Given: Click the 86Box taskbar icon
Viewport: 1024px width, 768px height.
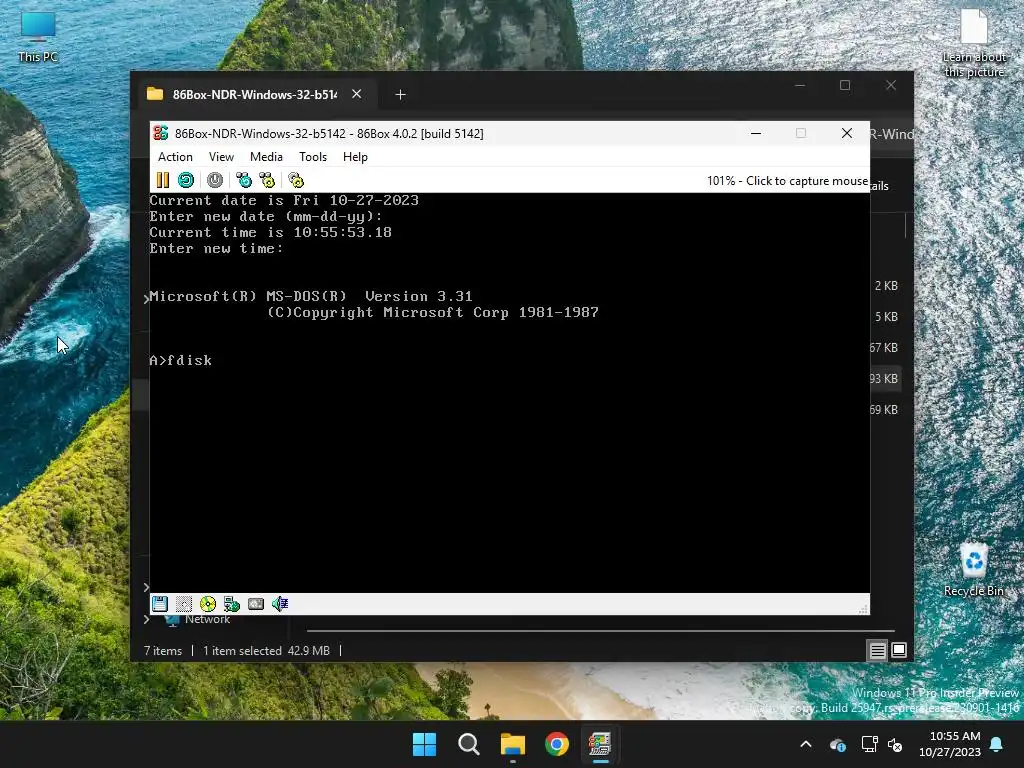Looking at the screenshot, I should pos(600,744).
